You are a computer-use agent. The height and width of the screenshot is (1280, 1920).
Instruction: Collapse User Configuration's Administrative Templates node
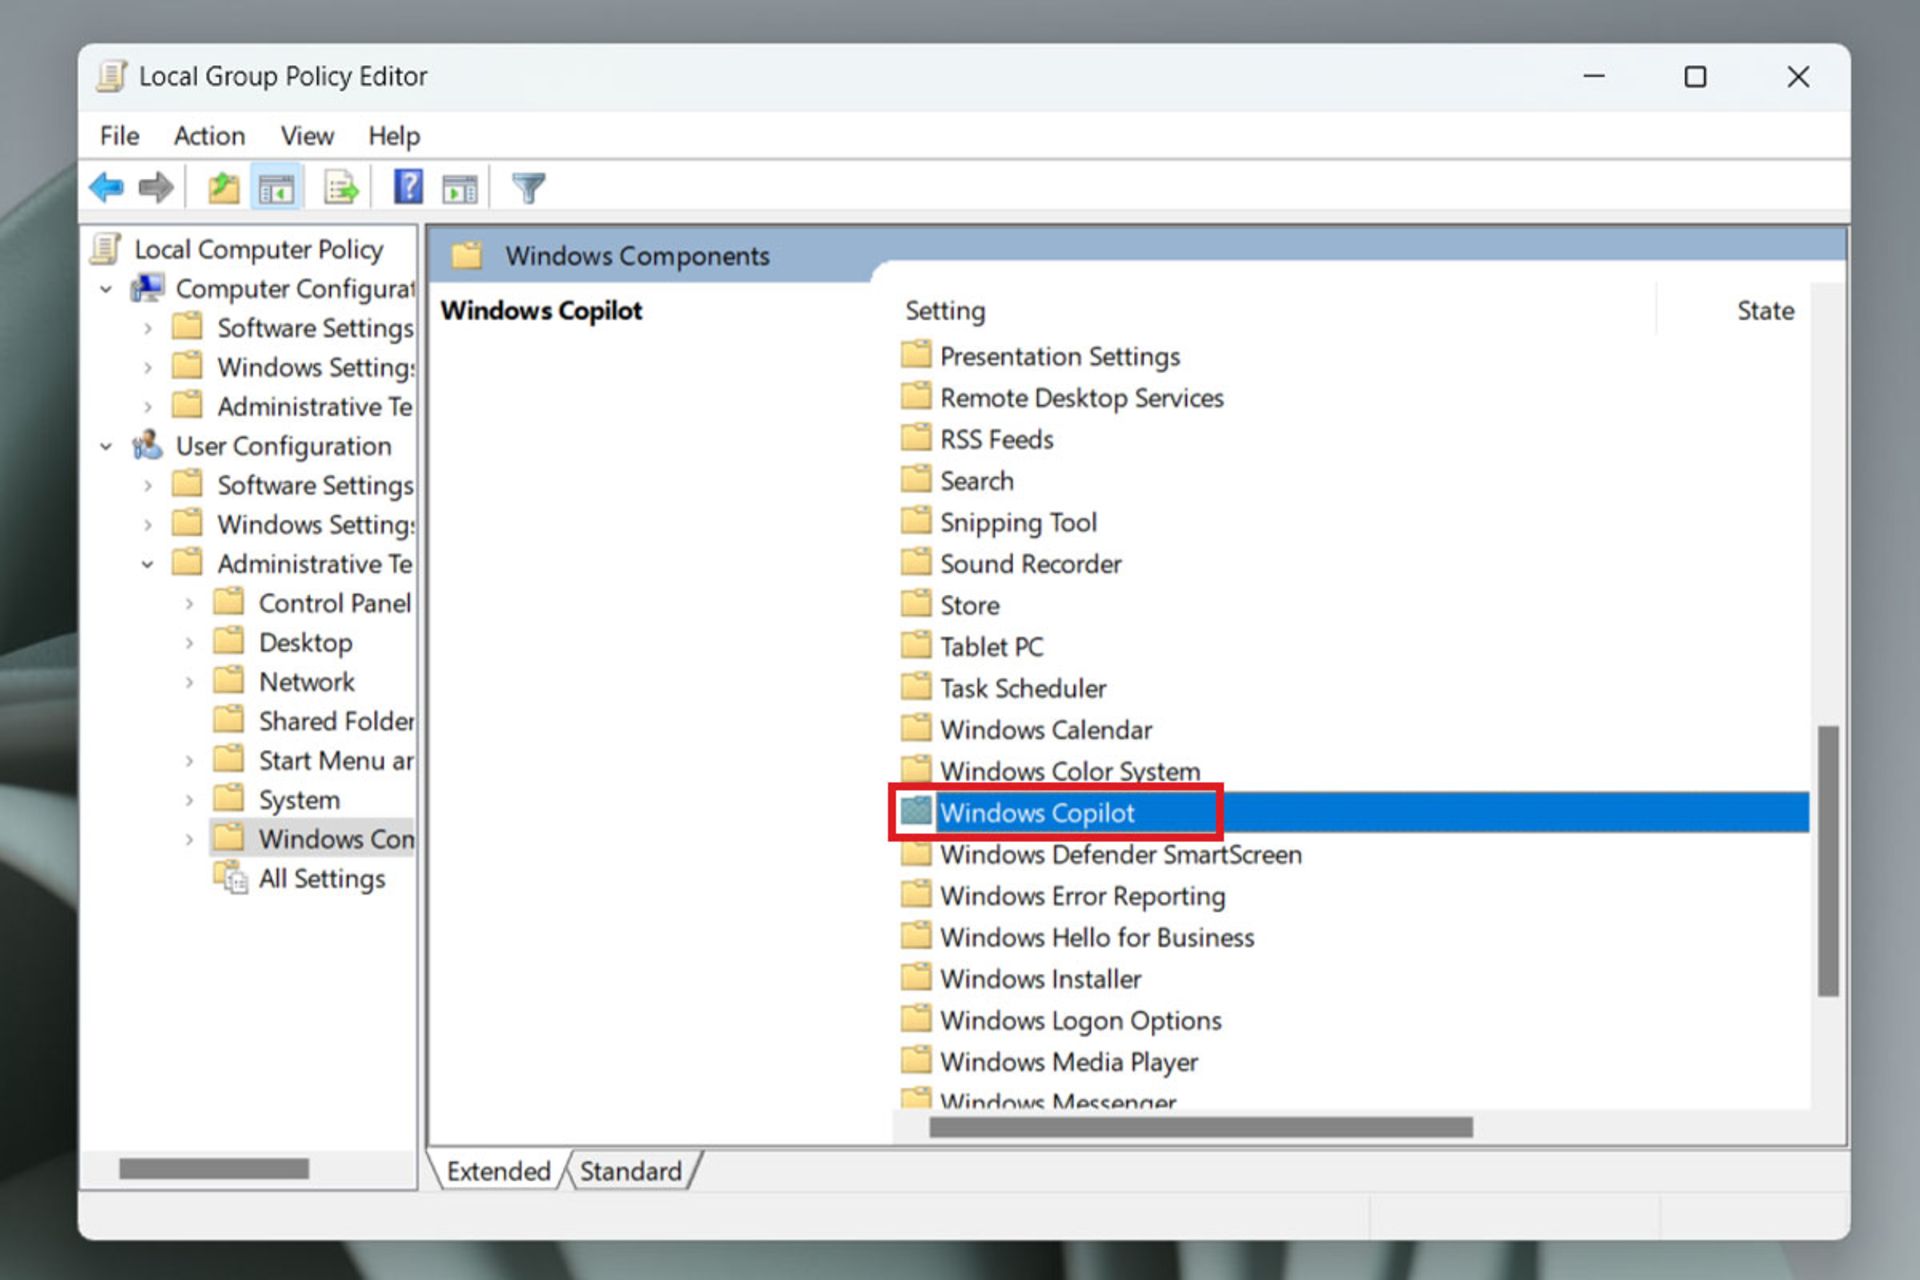[148, 564]
